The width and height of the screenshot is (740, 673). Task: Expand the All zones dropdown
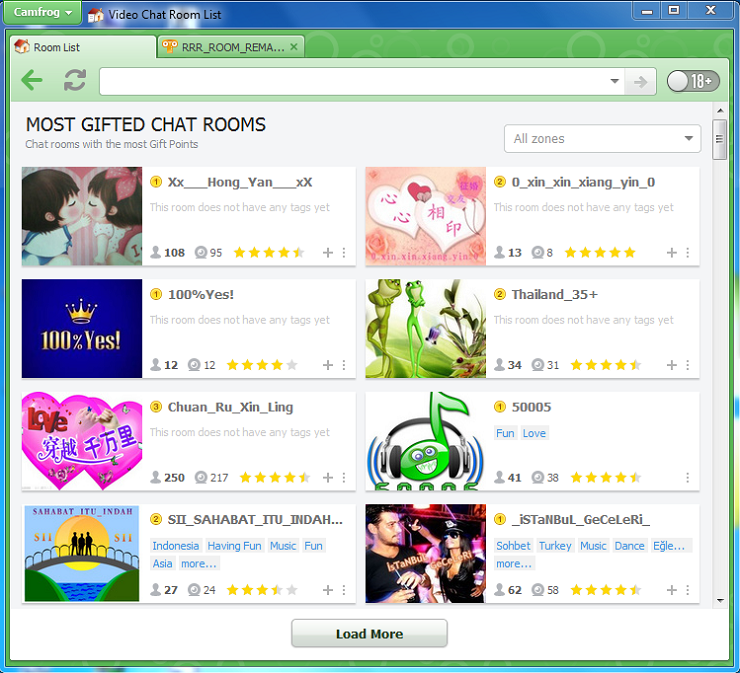click(602, 139)
